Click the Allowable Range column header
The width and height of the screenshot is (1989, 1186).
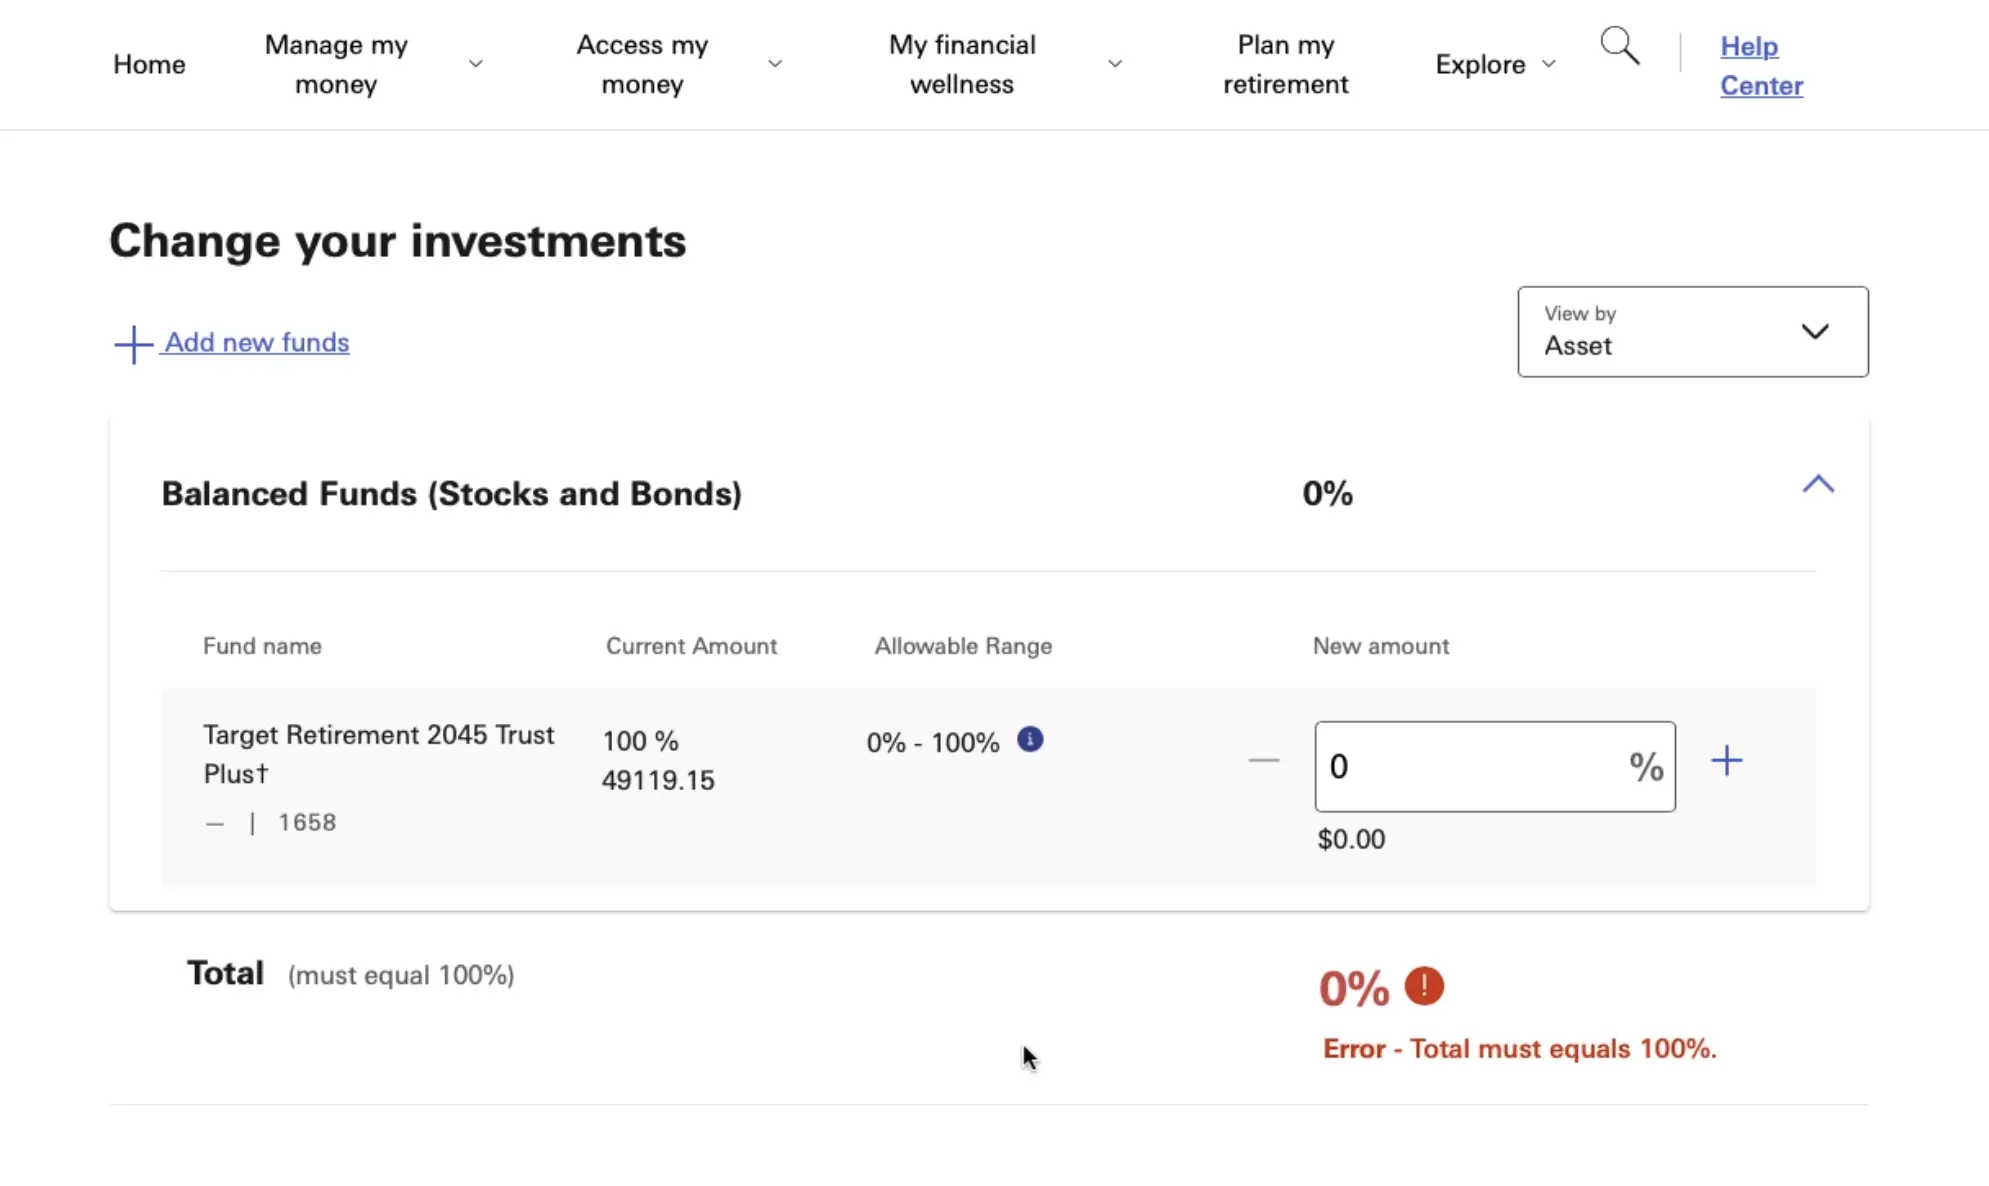tap(963, 646)
